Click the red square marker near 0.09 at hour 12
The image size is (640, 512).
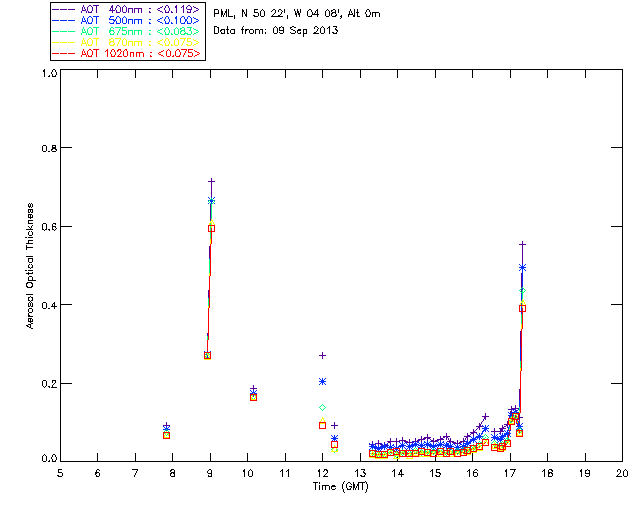click(x=322, y=425)
